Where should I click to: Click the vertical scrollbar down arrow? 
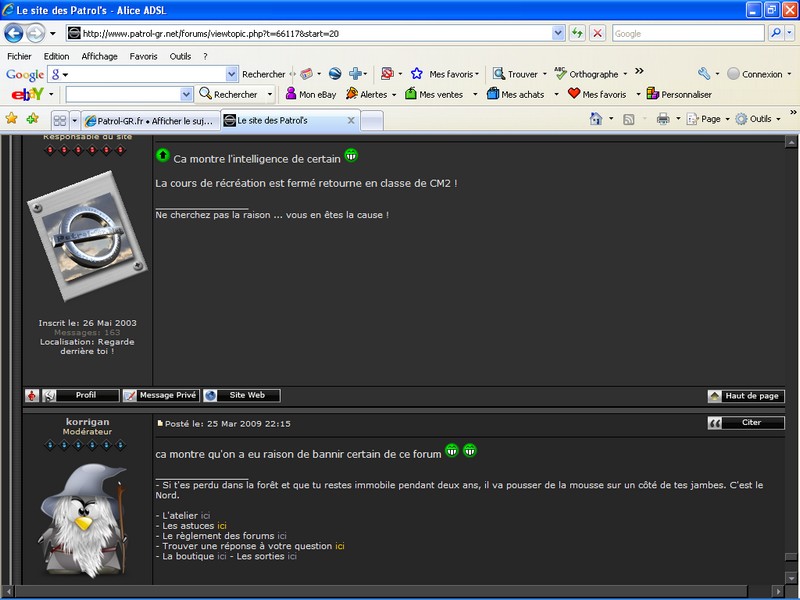[791, 578]
